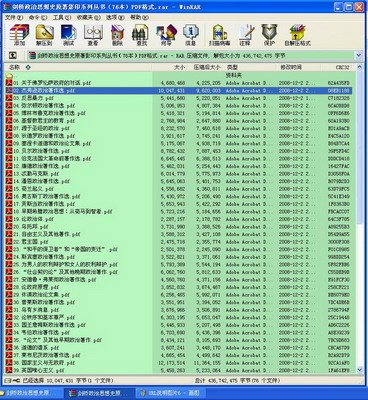
Task: Click the 删除 (Delete) toolbar icon
Action: (117, 35)
